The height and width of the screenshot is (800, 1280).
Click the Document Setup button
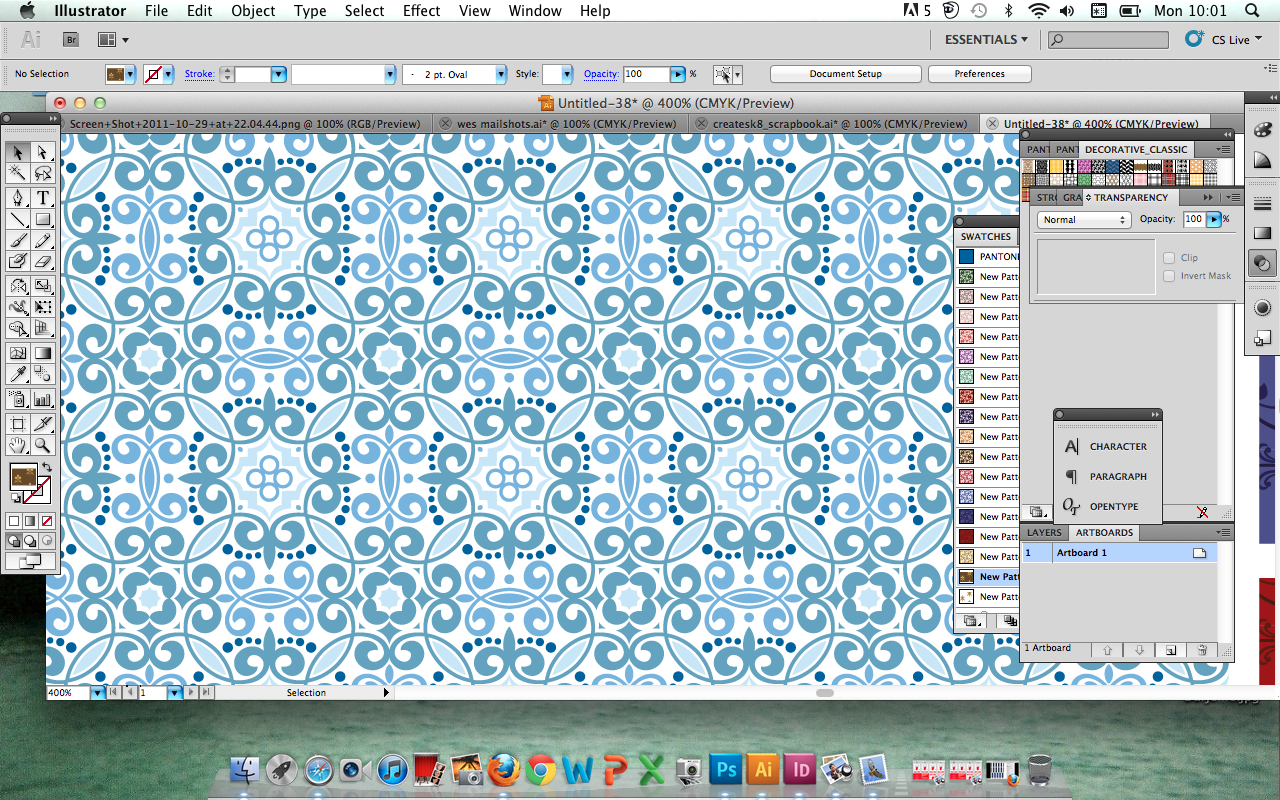coord(845,73)
